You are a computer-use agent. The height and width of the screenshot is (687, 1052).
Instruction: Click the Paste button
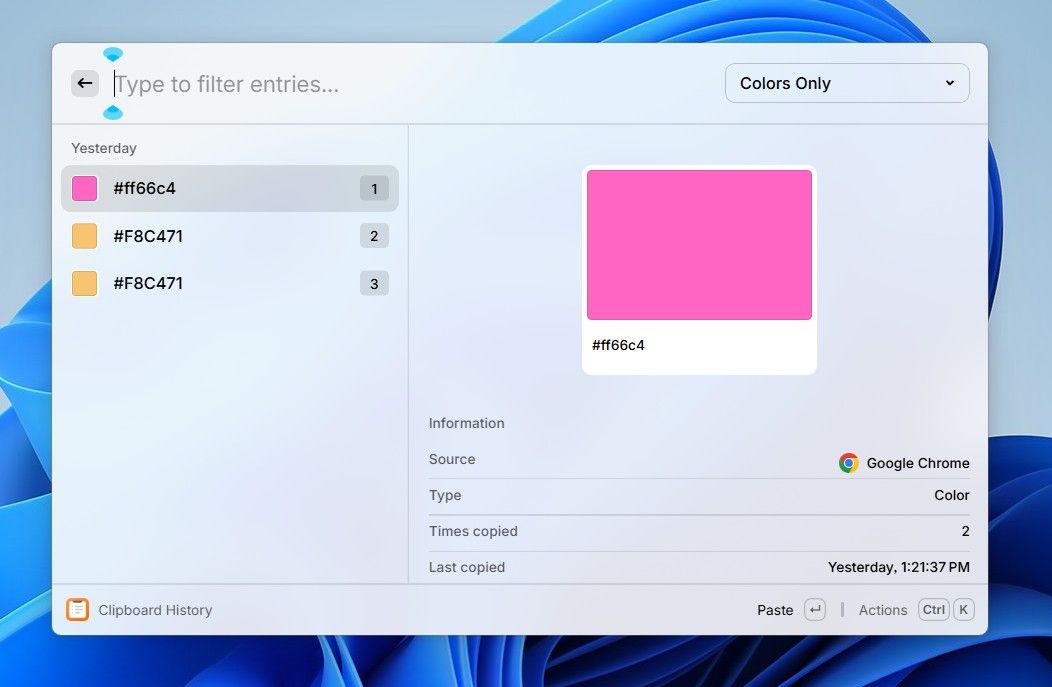click(x=775, y=609)
